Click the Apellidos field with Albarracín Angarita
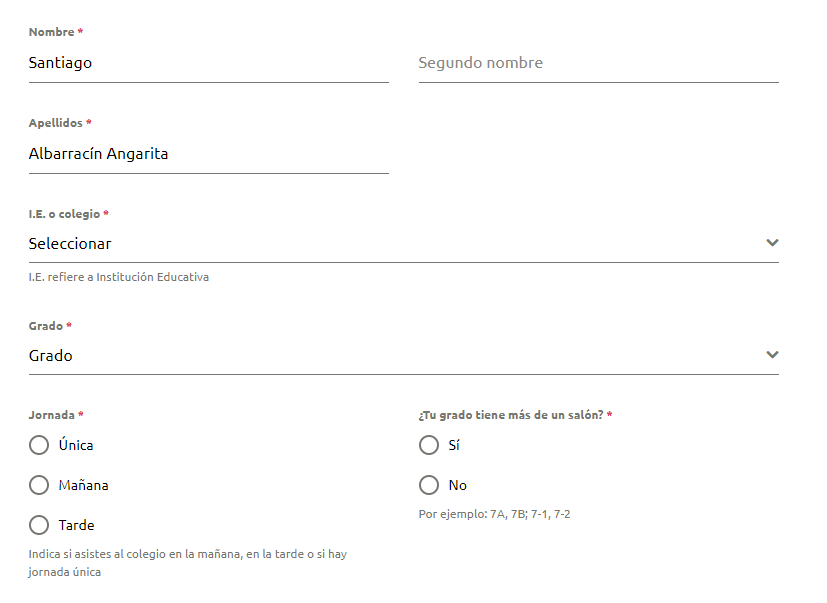Image resolution: width=827 pixels, height=603 pixels. (208, 154)
